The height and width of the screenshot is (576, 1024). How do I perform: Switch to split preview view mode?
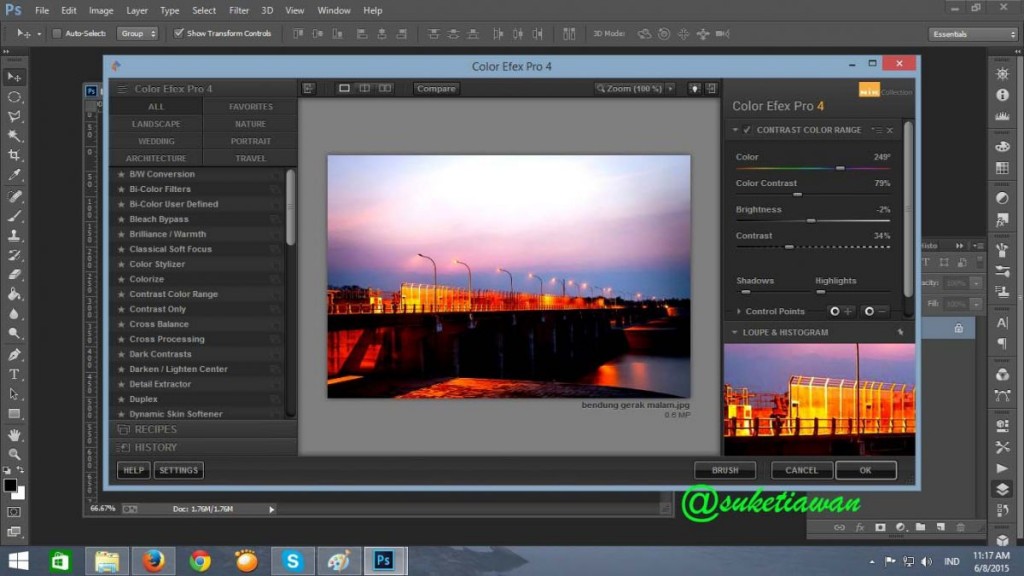pos(365,88)
